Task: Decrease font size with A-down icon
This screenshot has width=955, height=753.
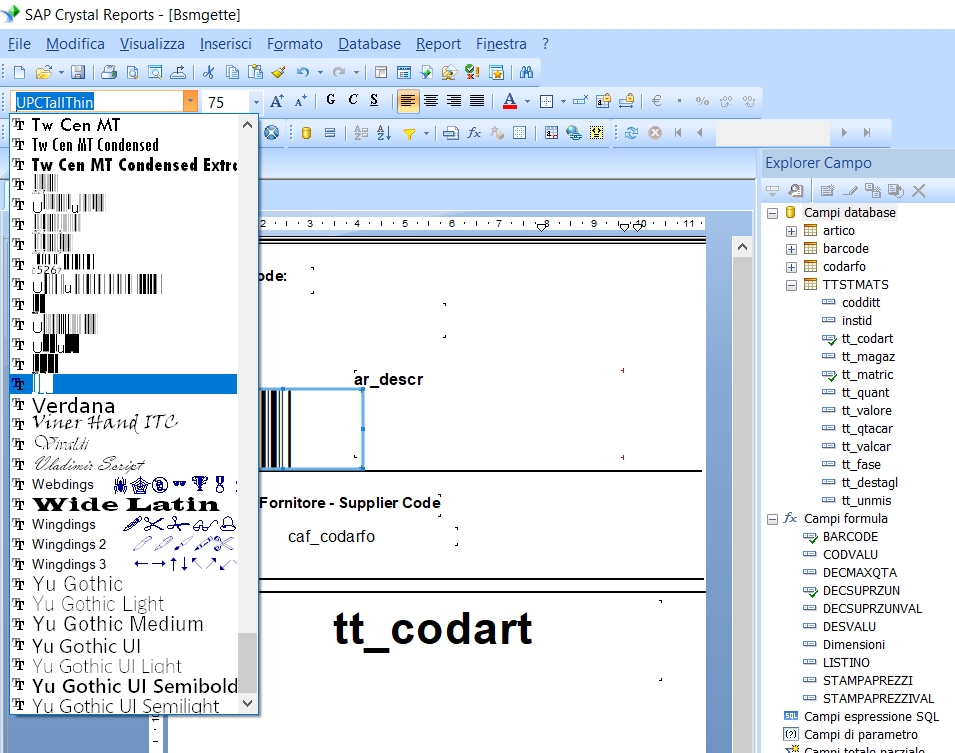Action: pyautogui.click(x=300, y=101)
